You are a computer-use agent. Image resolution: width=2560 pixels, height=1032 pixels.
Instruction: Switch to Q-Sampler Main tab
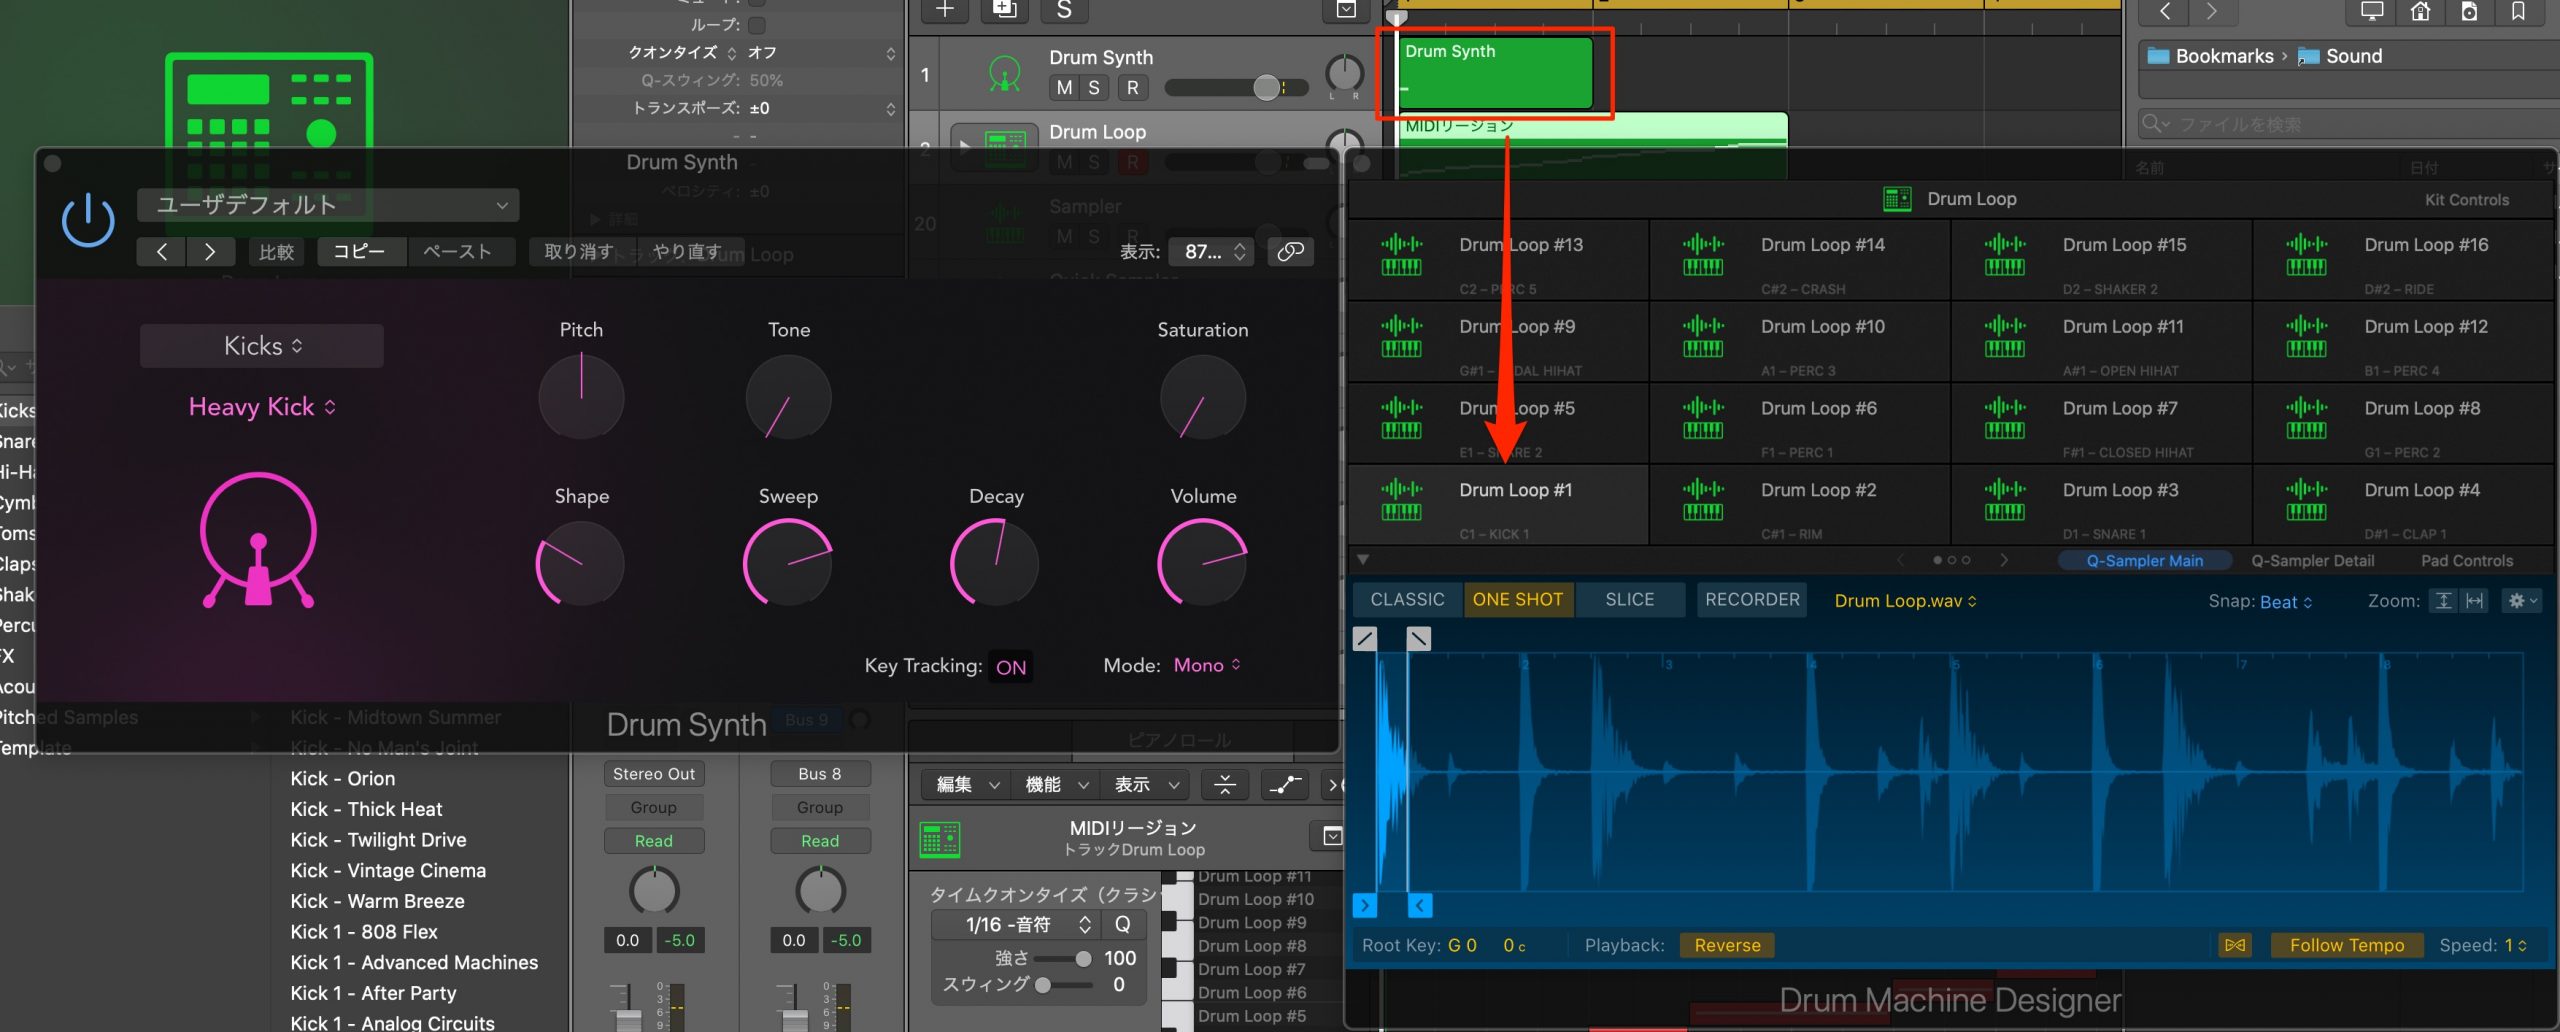(x=2144, y=561)
